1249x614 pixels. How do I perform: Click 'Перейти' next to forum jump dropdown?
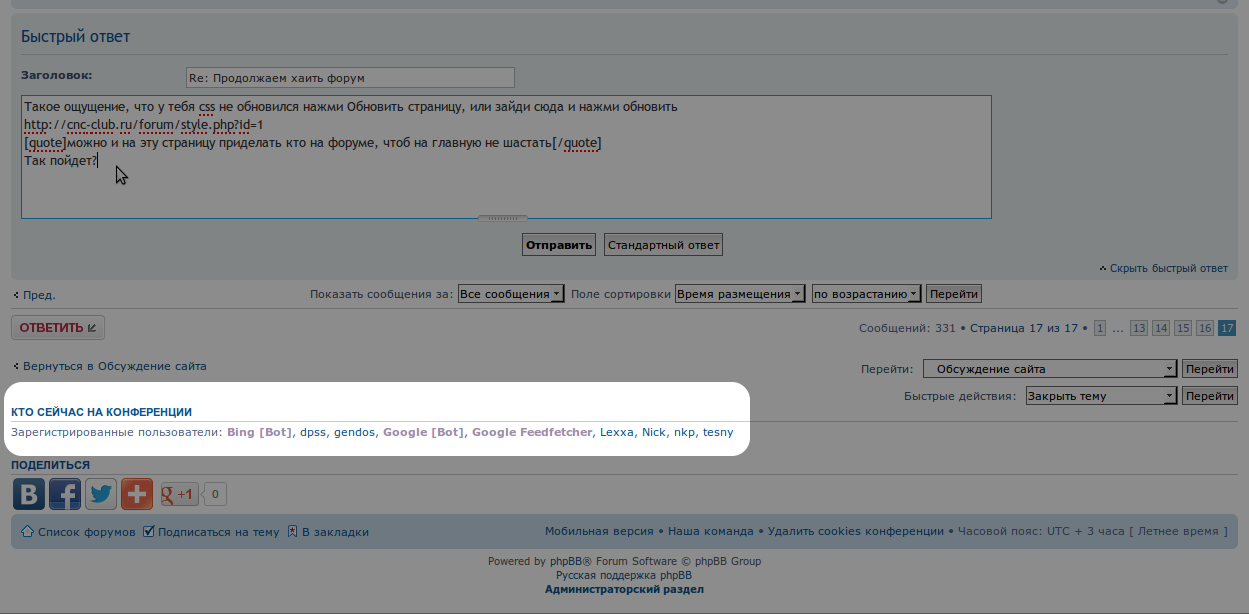[x=1209, y=369]
